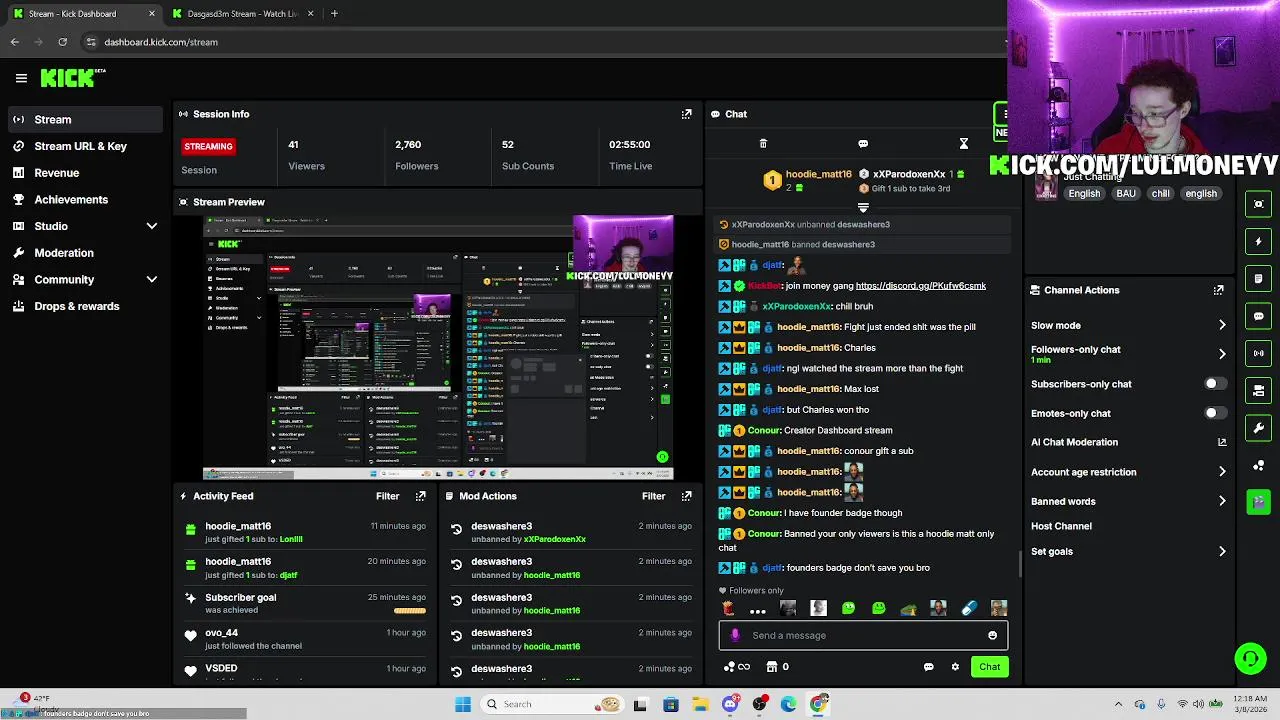Expand the gift leaderboard chevron in chat
Viewport: 1280px width, 720px height.
[x=863, y=208]
